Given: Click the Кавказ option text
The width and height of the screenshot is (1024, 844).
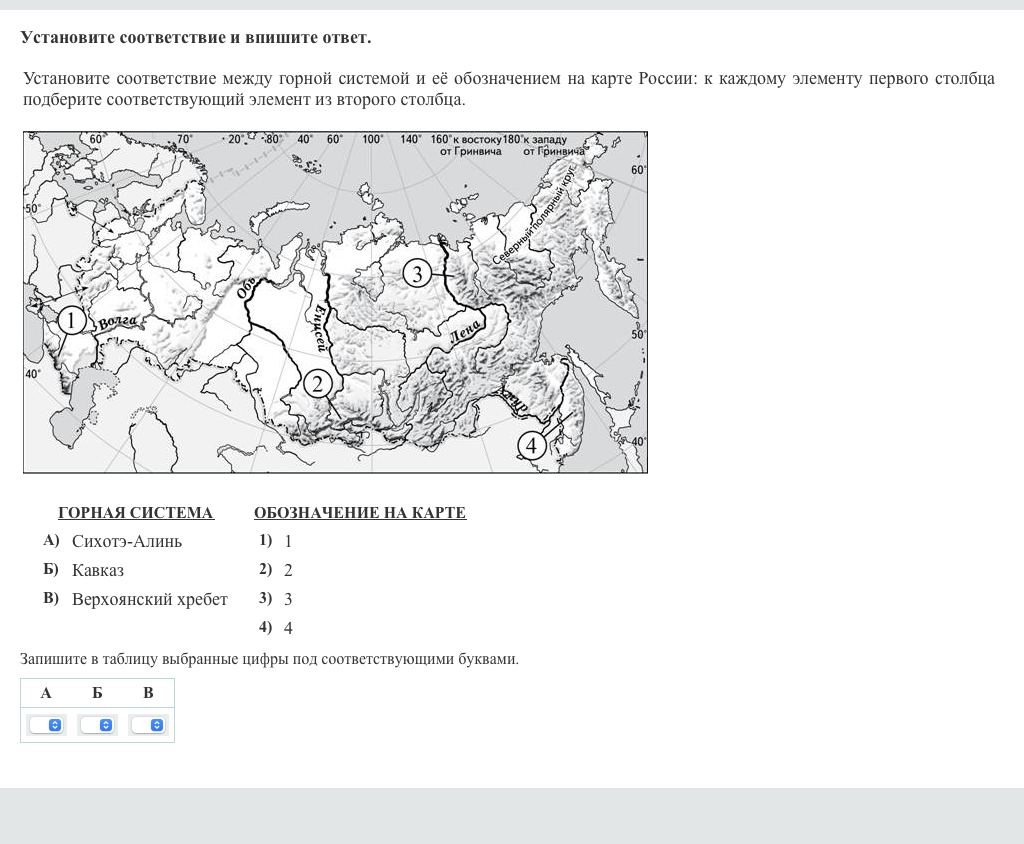Looking at the screenshot, I should pos(98,570).
